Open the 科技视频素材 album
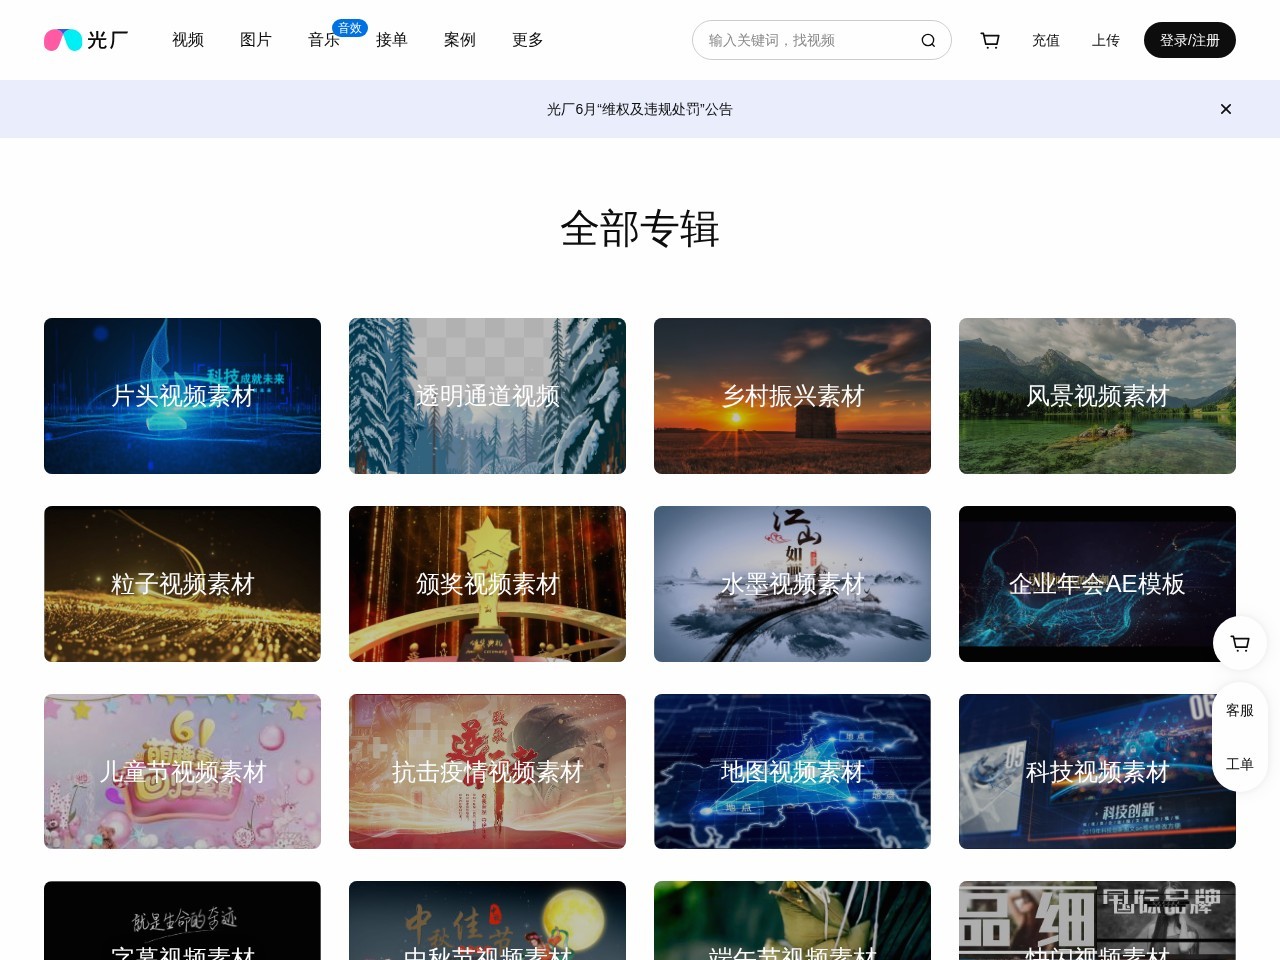Image resolution: width=1280 pixels, height=960 pixels. coord(1097,772)
